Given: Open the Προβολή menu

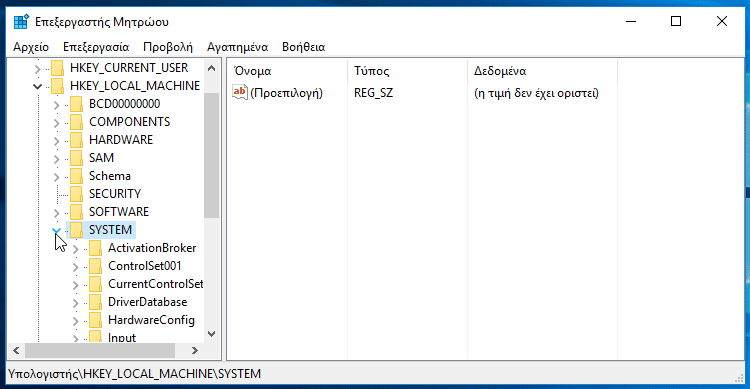Looking at the screenshot, I should coord(168,47).
